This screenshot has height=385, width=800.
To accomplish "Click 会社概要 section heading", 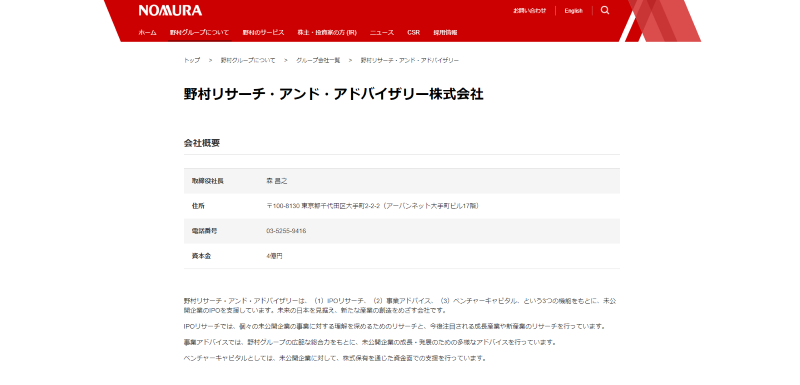I will click(x=202, y=143).
